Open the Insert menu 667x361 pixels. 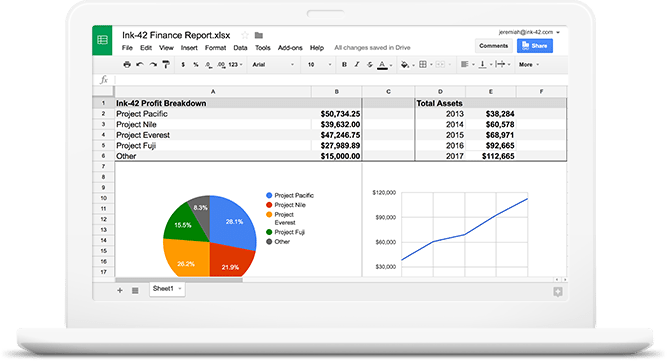pyautogui.click(x=189, y=48)
